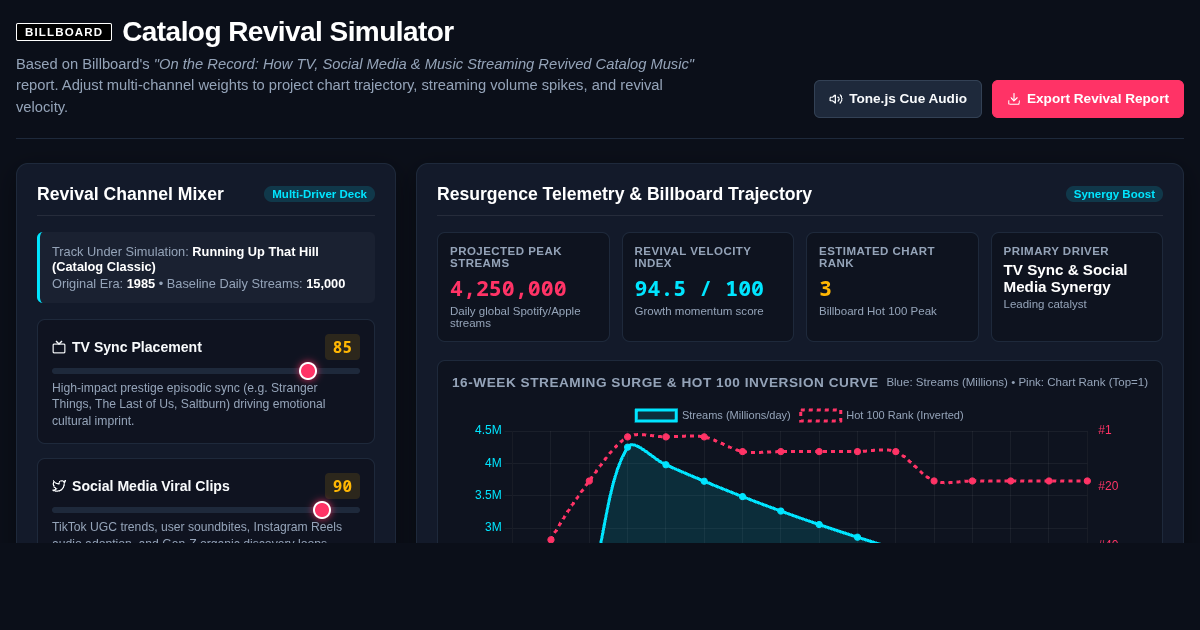Click the TV Sync Placement label
Viewport: 1200px width, 630px height.
point(137,347)
